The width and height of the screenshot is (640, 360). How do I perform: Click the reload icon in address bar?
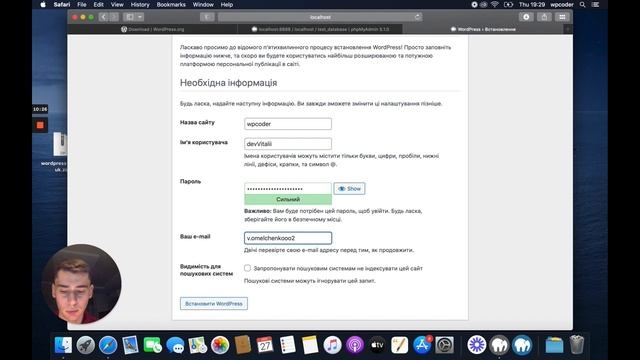417,17
